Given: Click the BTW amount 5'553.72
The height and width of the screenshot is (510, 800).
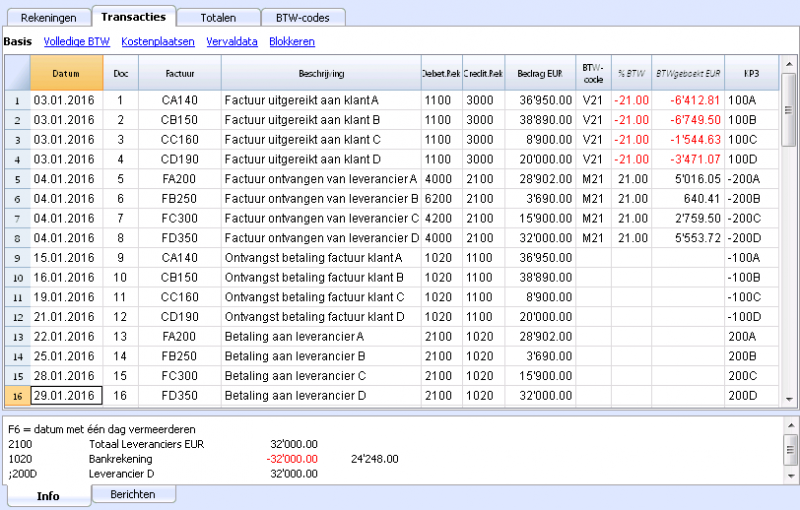Looking at the screenshot, I should coord(688,238).
